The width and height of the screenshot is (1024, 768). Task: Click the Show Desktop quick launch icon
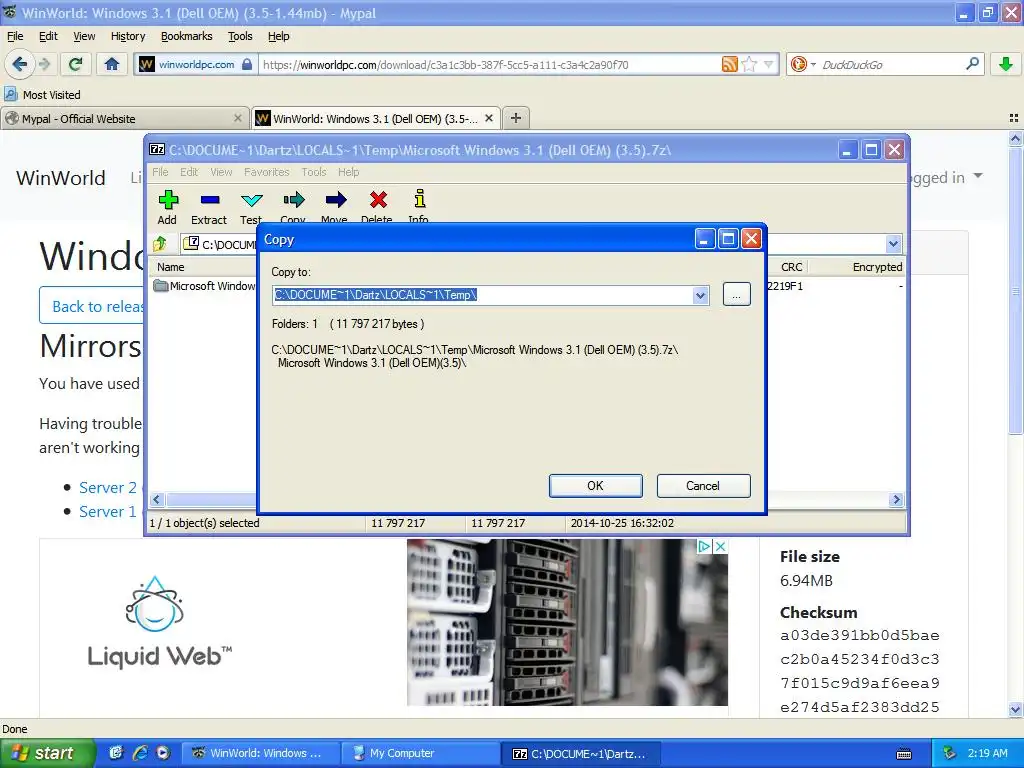[x=116, y=753]
